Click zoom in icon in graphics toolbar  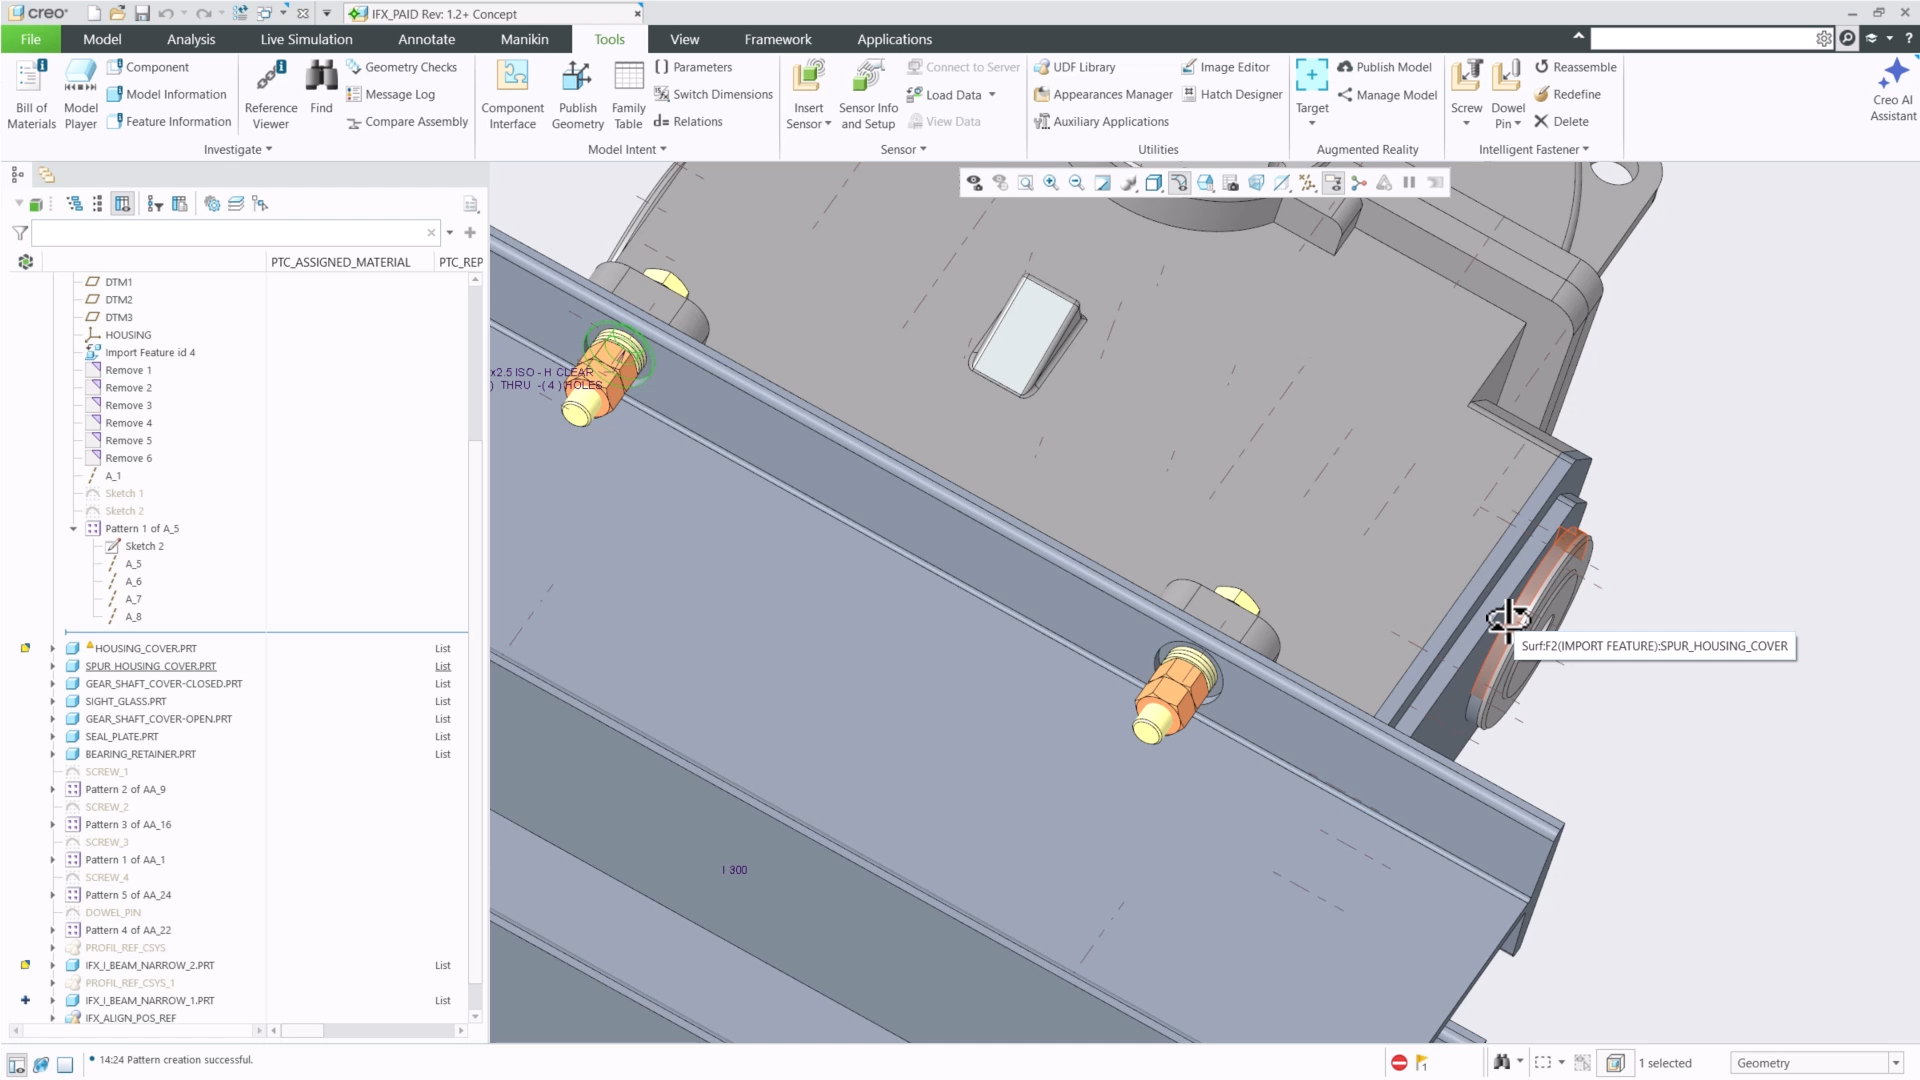pos(1051,183)
